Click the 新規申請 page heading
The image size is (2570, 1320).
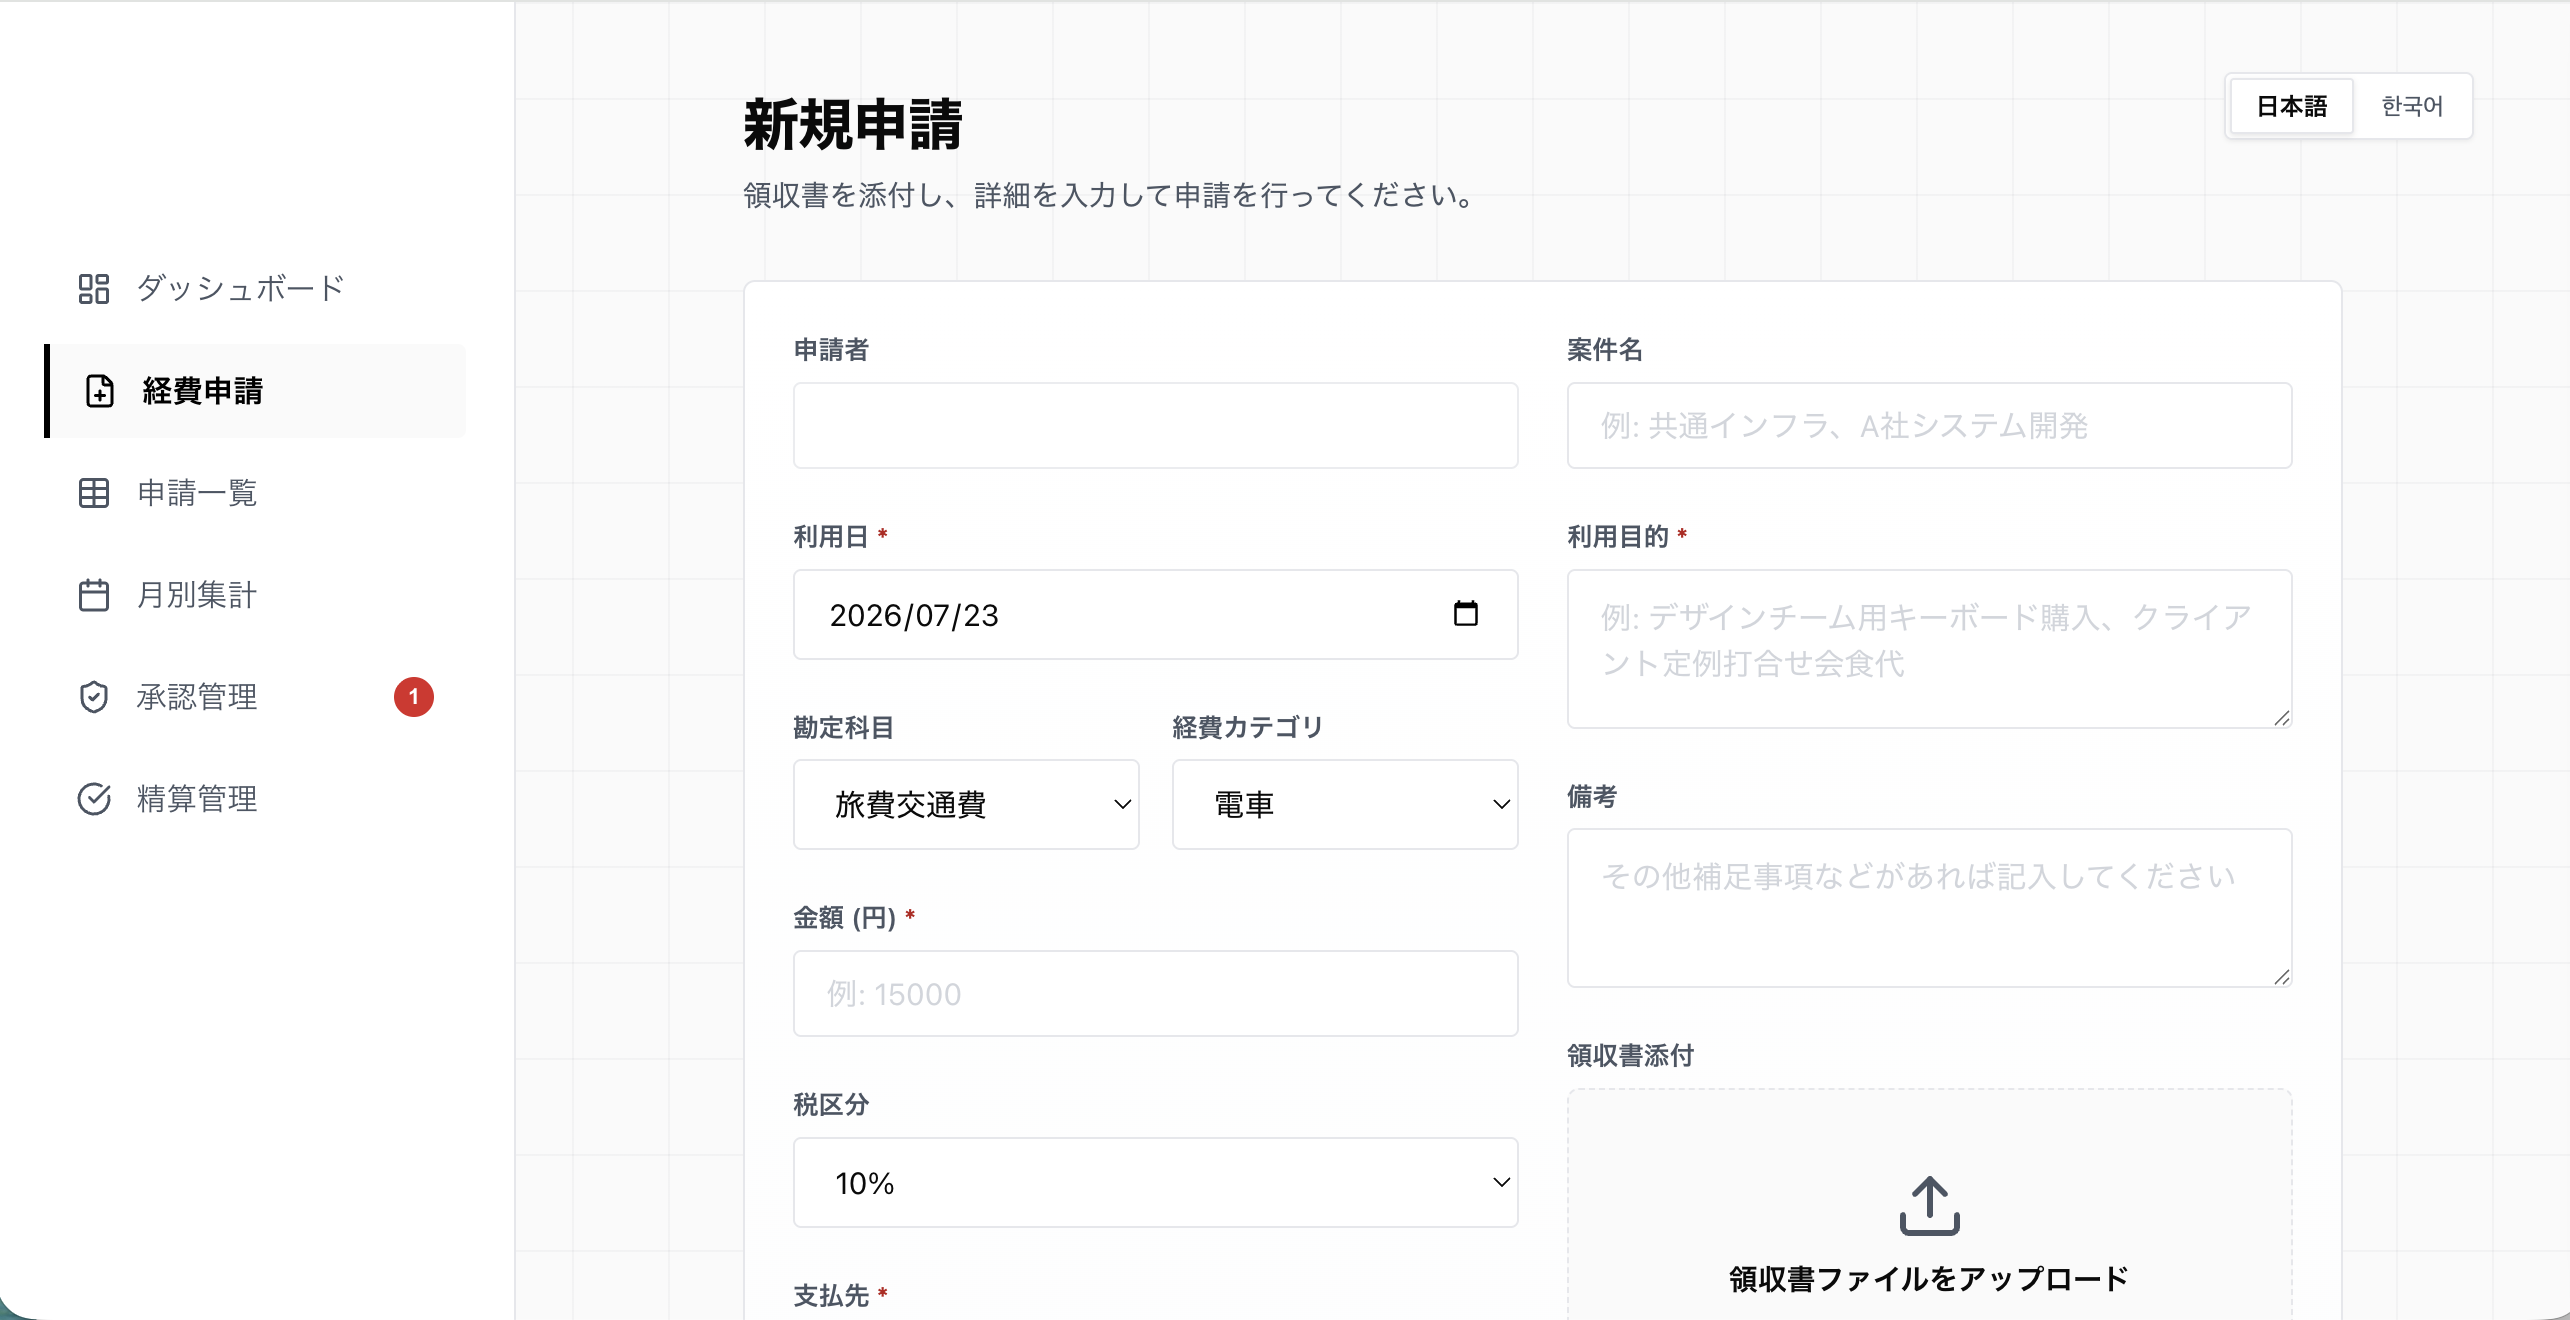(x=853, y=125)
